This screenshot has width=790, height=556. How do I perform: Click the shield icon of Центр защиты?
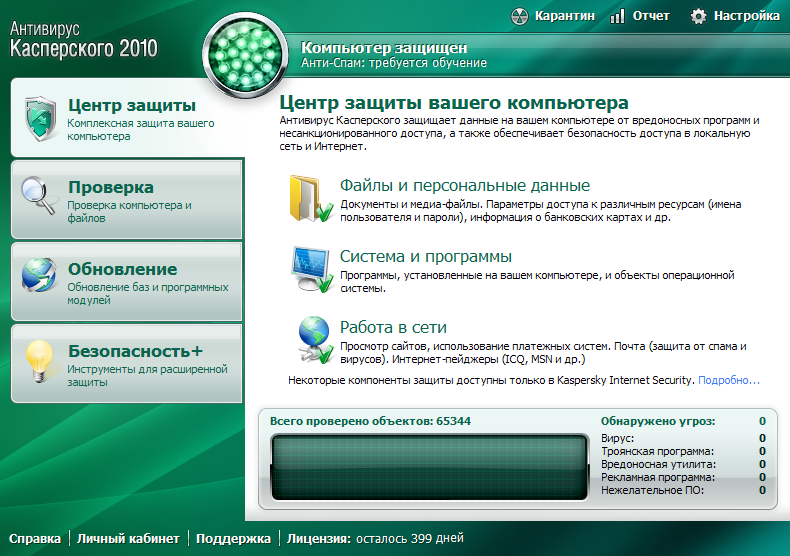coord(40,119)
